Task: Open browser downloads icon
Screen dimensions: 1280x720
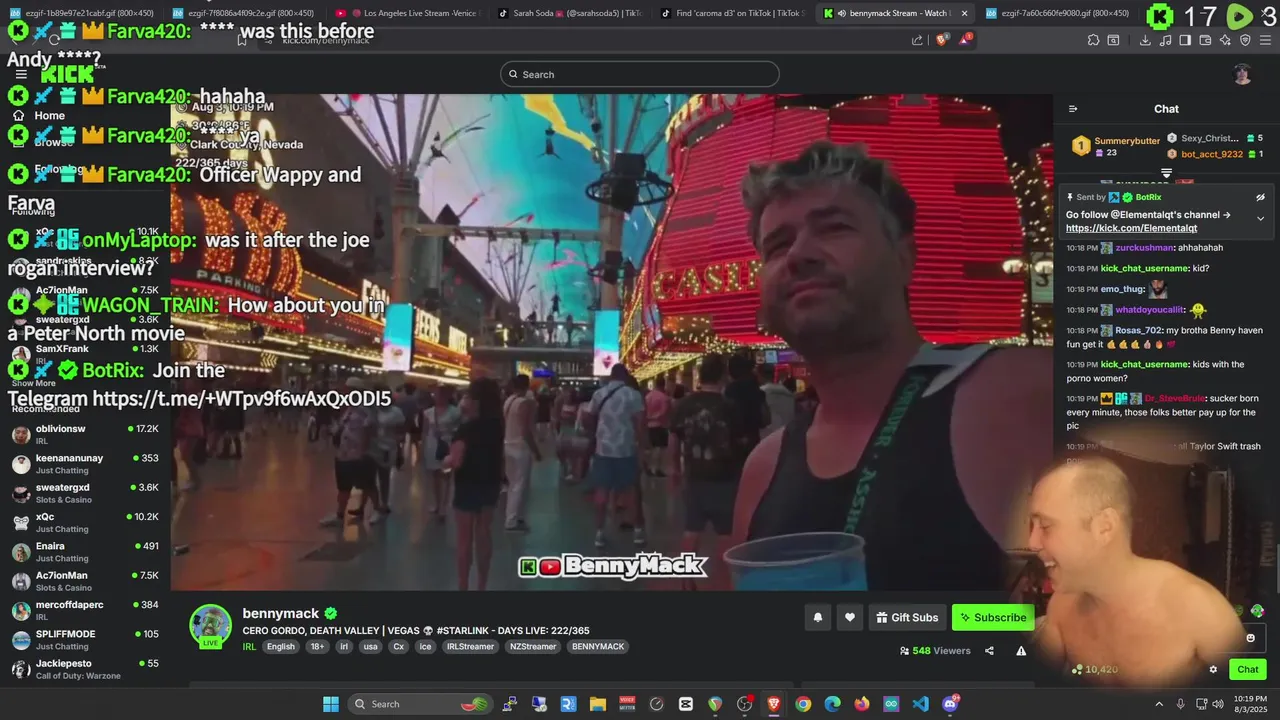Action: 1145,40
